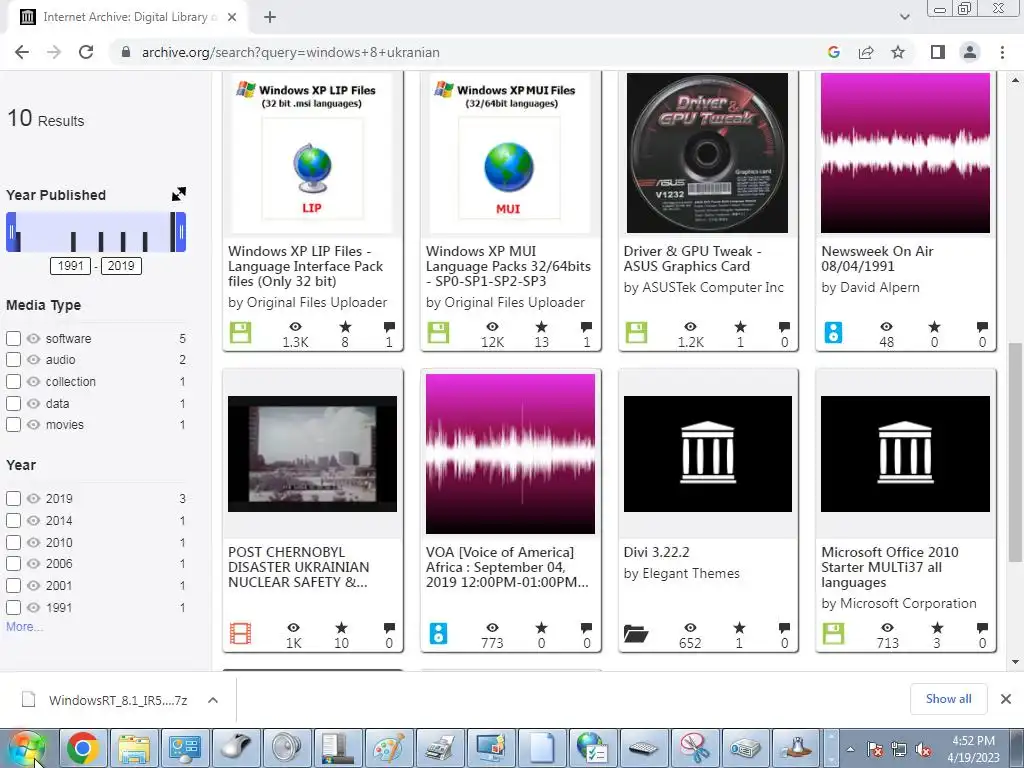Expand more Year filter options
This screenshot has width=1024, height=768.
[25, 627]
